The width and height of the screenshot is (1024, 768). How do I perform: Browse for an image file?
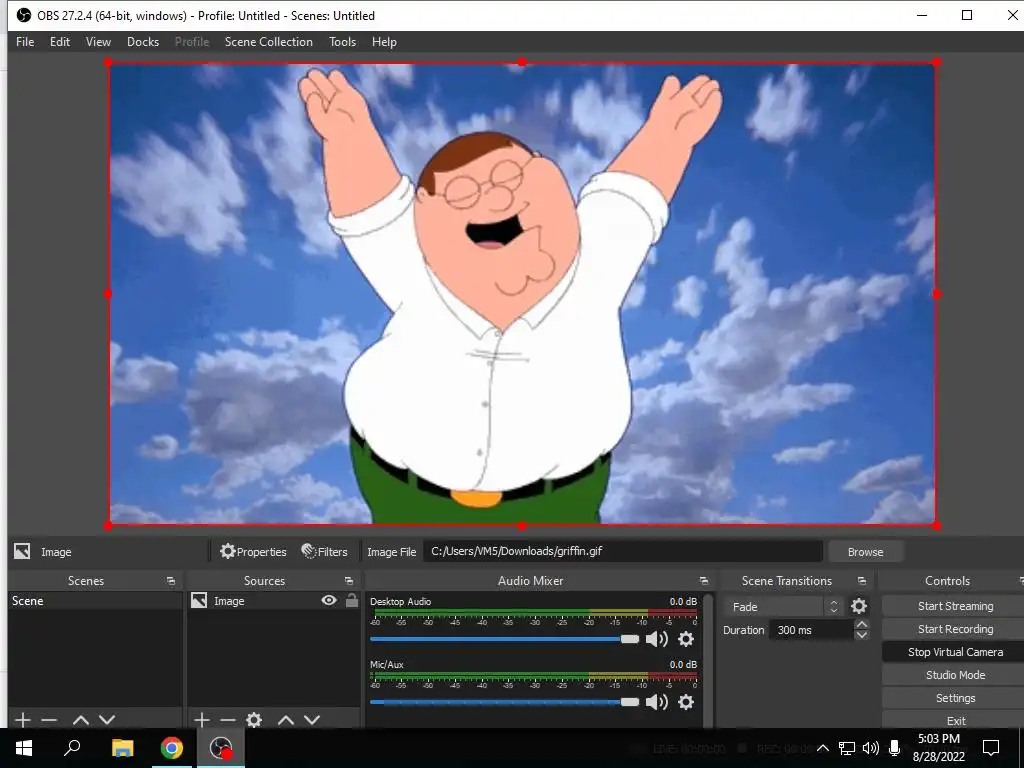tap(865, 552)
